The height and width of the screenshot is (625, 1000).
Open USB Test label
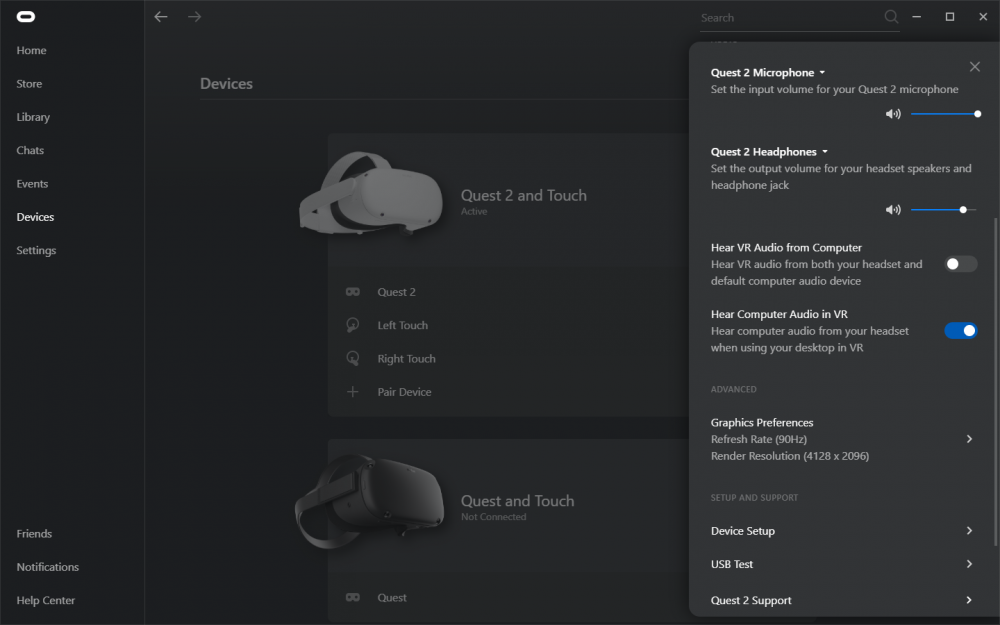coord(732,564)
